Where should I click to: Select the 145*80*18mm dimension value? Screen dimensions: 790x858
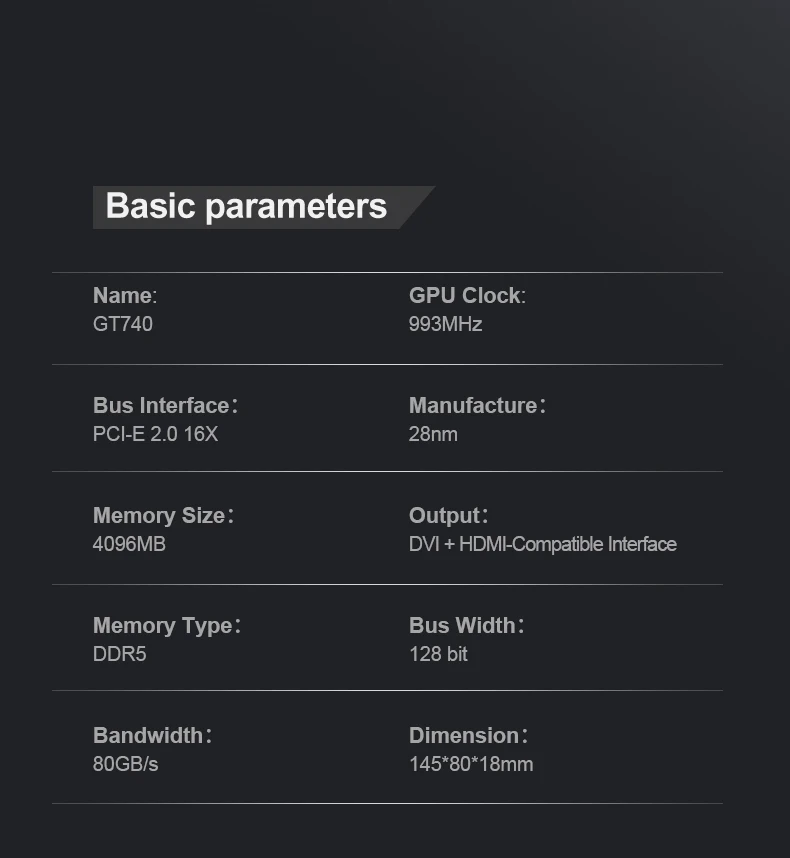coord(470,764)
